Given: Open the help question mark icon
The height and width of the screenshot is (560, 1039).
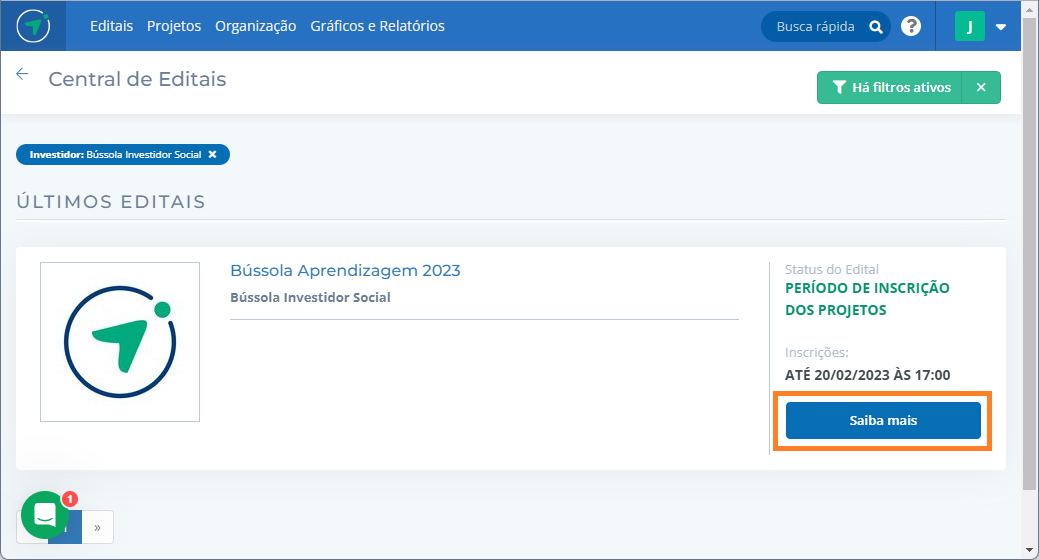Looking at the screenshot, I should [911, 27].
